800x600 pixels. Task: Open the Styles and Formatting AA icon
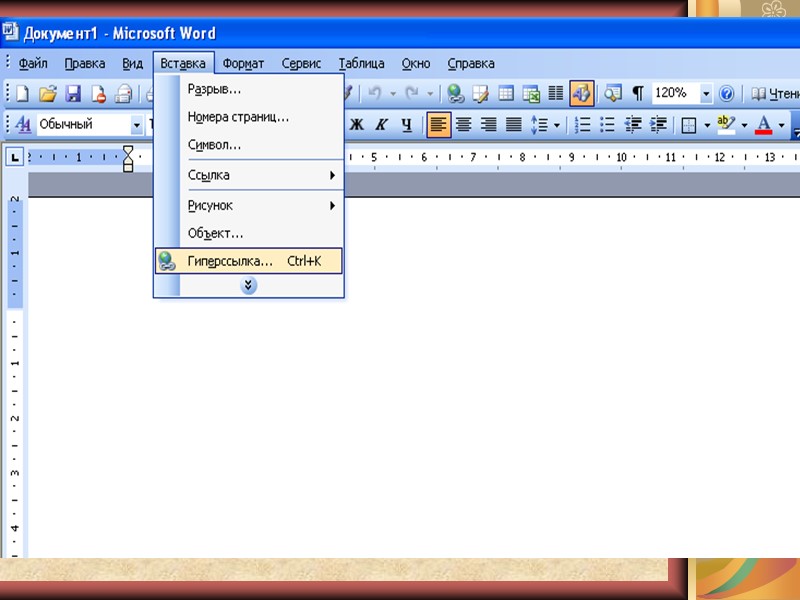click(23, 124)
